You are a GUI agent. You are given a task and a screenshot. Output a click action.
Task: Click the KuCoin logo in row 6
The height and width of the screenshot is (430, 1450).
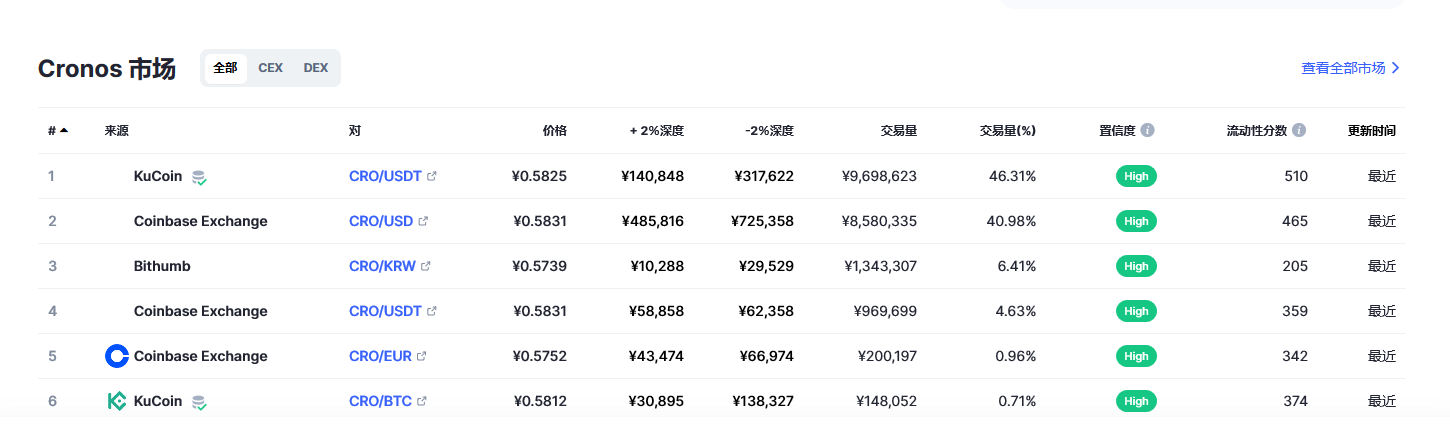(117, 401)
